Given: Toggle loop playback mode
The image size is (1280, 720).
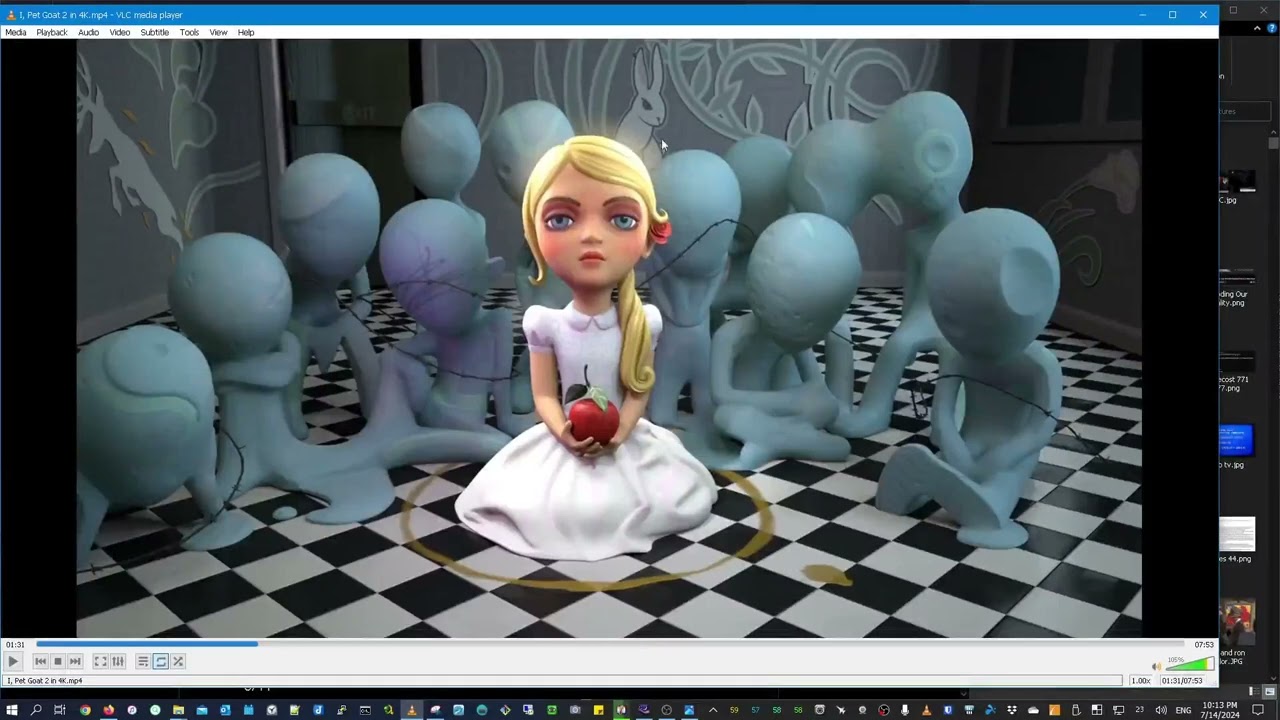Looking at the screenshot, I should pos(160,661).
